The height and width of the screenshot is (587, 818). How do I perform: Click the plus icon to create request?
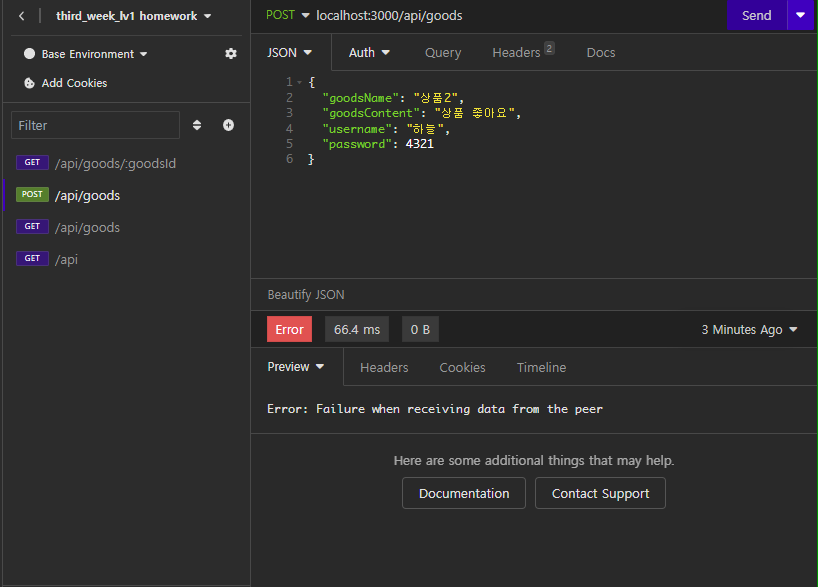[x=228, y=125]
